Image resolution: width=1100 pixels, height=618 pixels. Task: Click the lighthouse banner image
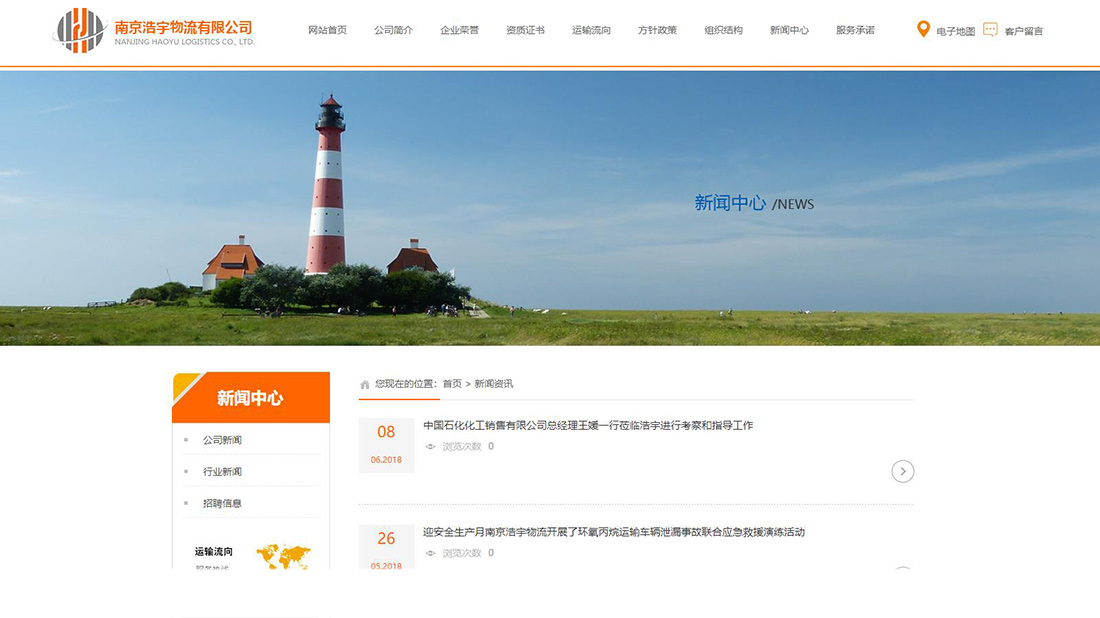(550, 208)
